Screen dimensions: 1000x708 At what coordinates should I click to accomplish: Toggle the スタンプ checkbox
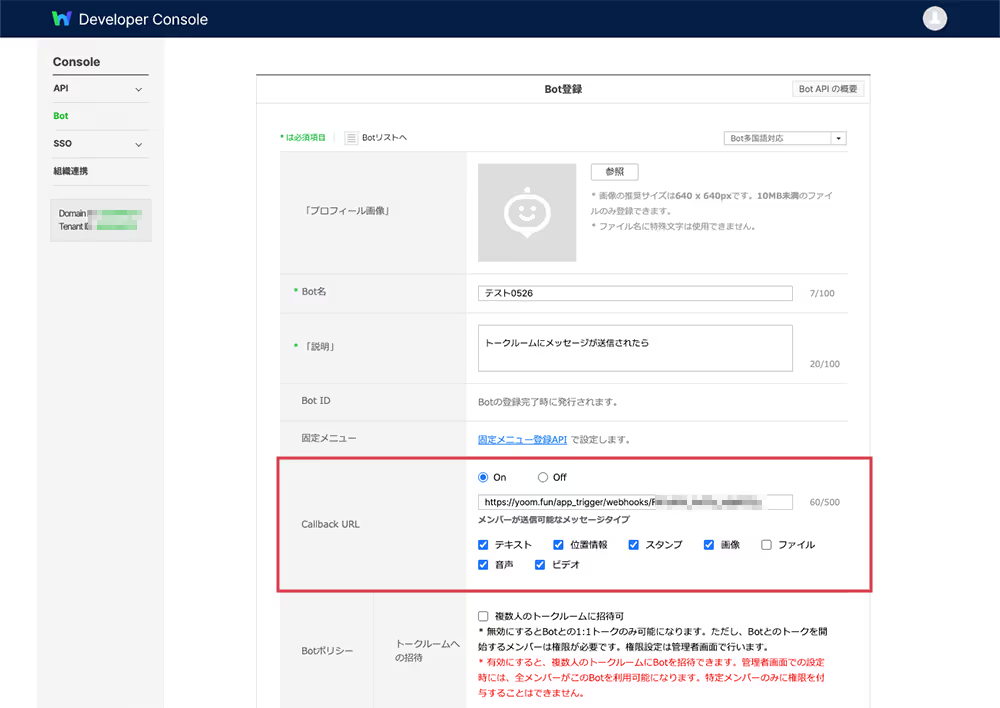(x=634, y=545)
